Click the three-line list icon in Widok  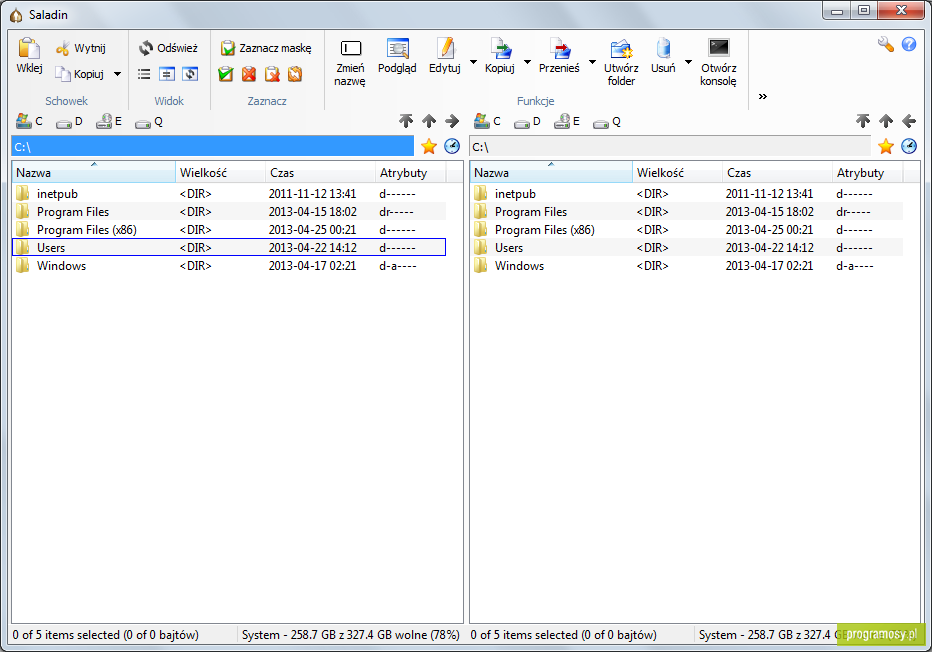(144, 74)
